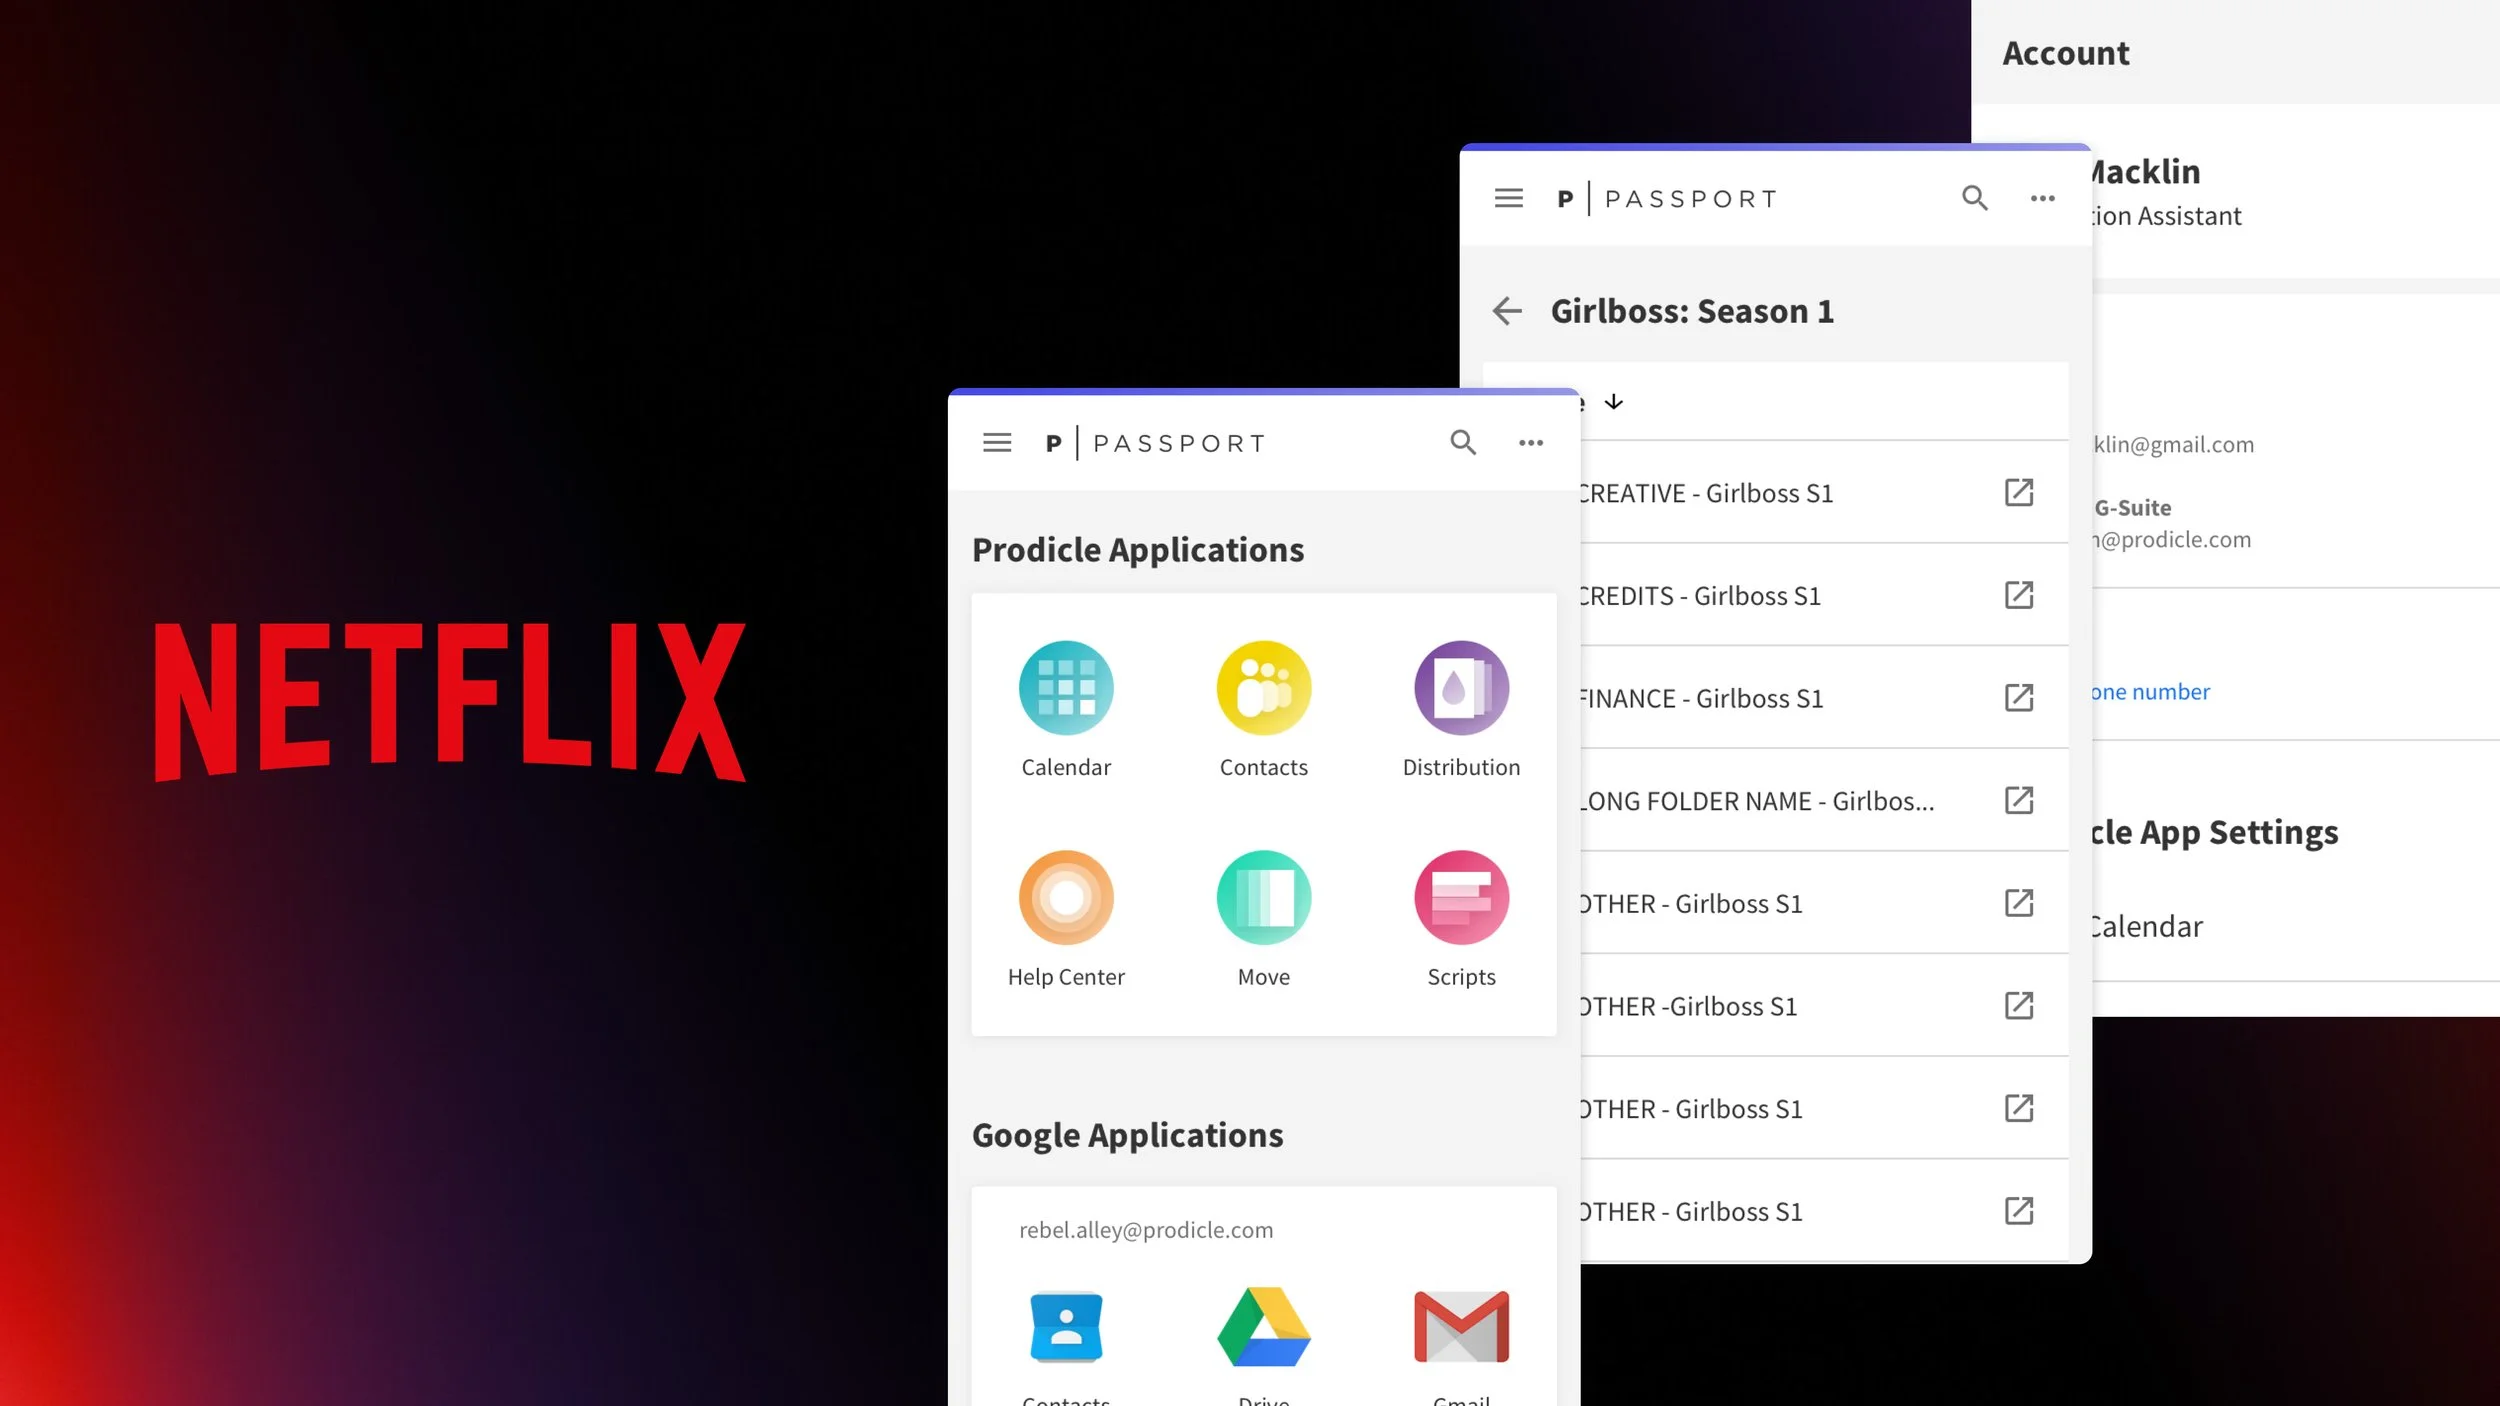Viewport: 2500px width, 1406px height.
Task: Open more options in Girlboss window
Action: (x=2043, y=198)
